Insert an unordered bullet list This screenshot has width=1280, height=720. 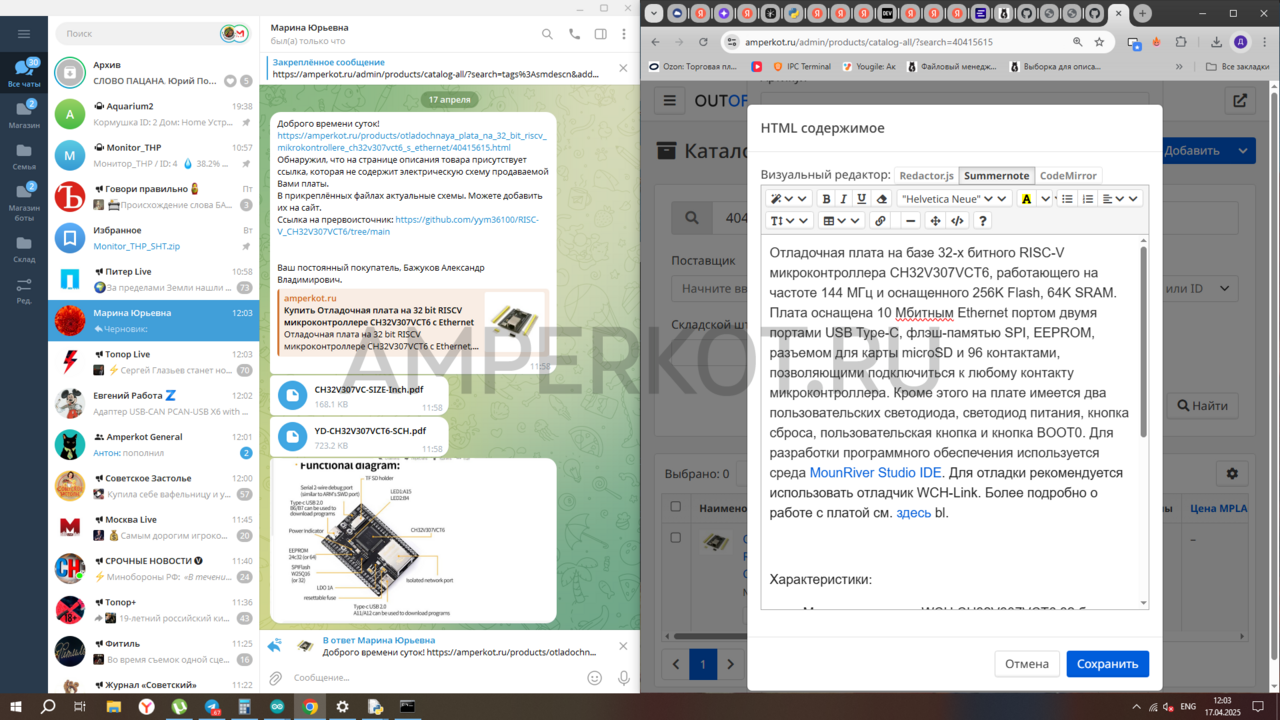pyautogui.click(x=1068, y=199)
